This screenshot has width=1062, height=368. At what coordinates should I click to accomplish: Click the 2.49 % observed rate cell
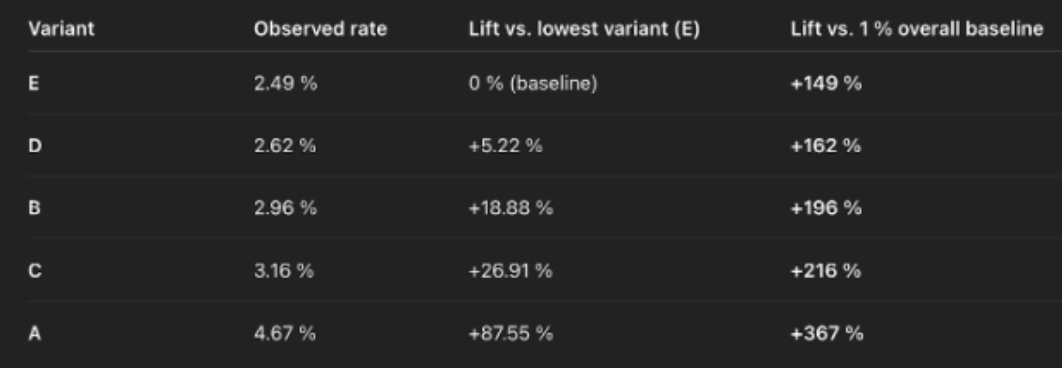[x=285, y=84]
